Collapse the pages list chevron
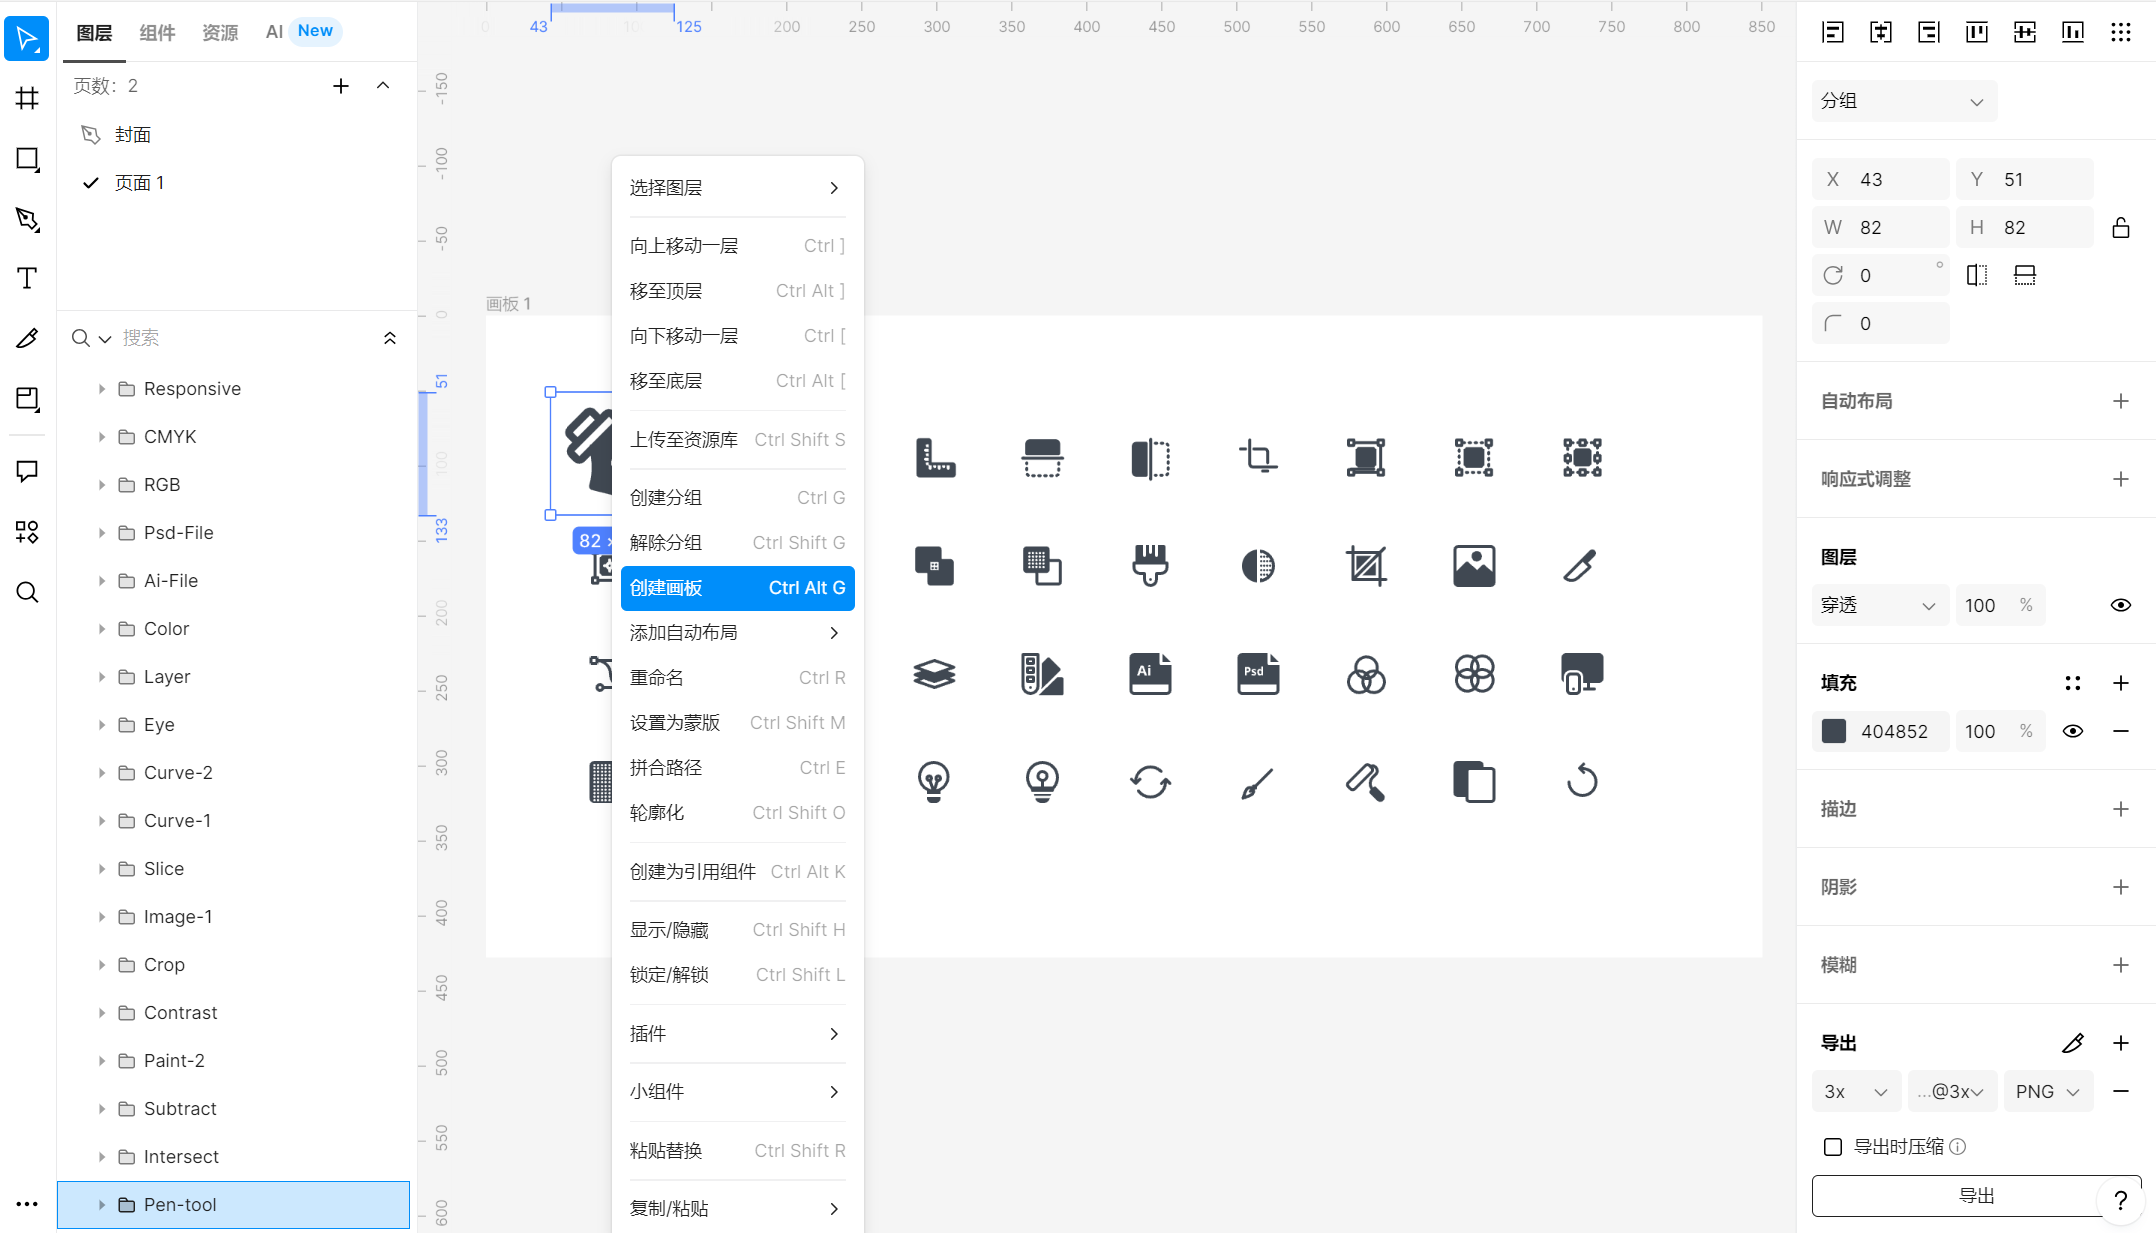 tap(383, 86)
